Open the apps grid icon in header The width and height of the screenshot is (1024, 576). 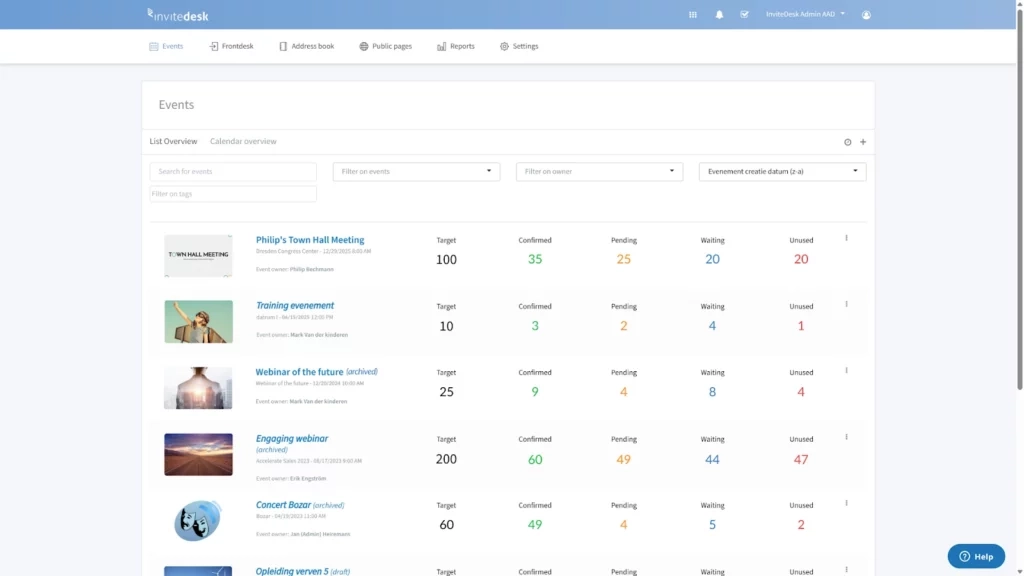(693, 14)
